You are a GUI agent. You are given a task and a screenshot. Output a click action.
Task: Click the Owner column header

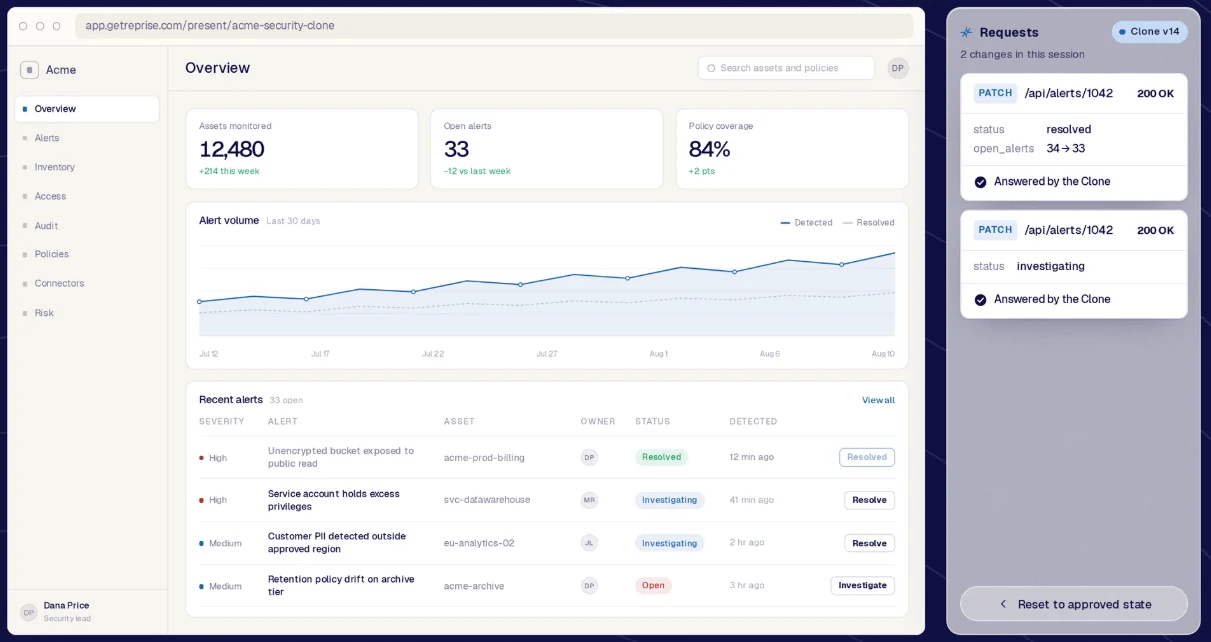598,422
